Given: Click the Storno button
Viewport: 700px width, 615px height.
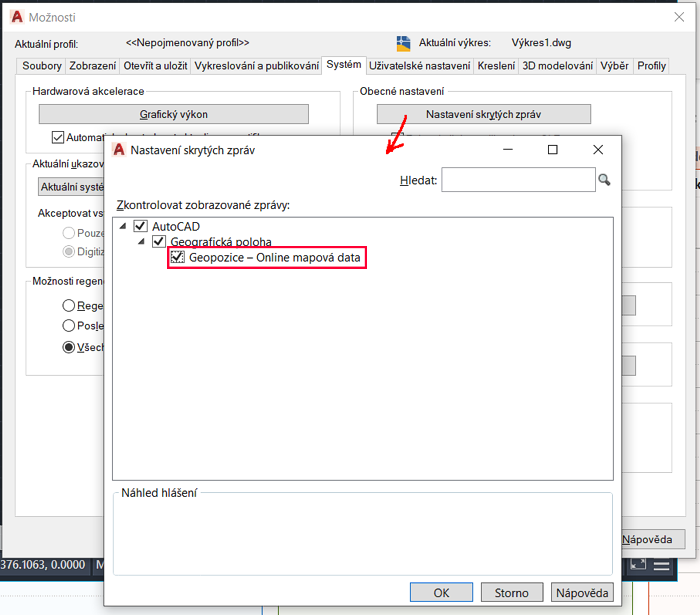Looking at the screenshot, I should [511, 592].
